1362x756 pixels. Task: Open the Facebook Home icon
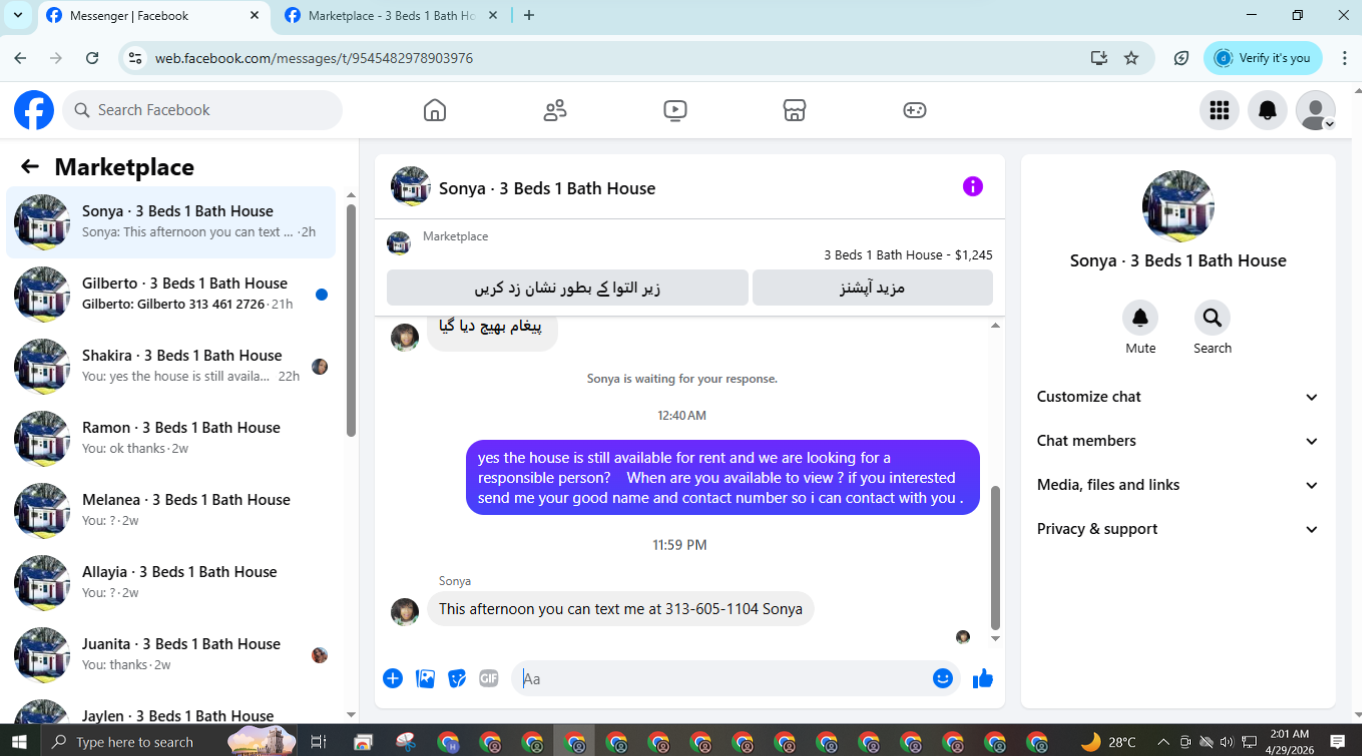point(435,110)
